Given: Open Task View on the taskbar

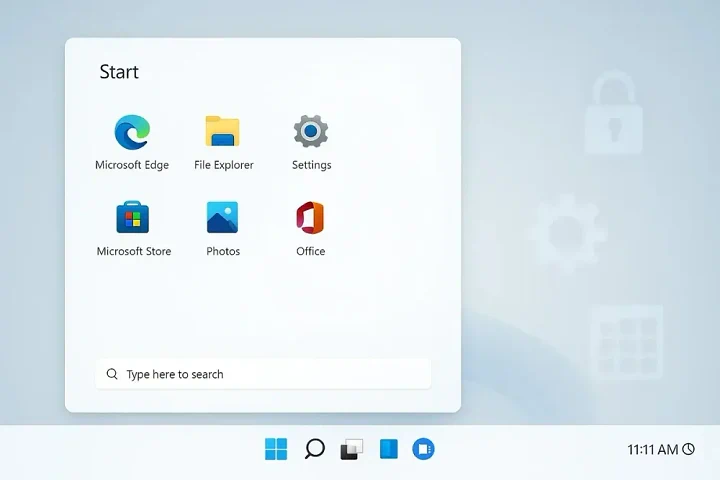Looking at the screenshot, I should [x=352, y=449].
